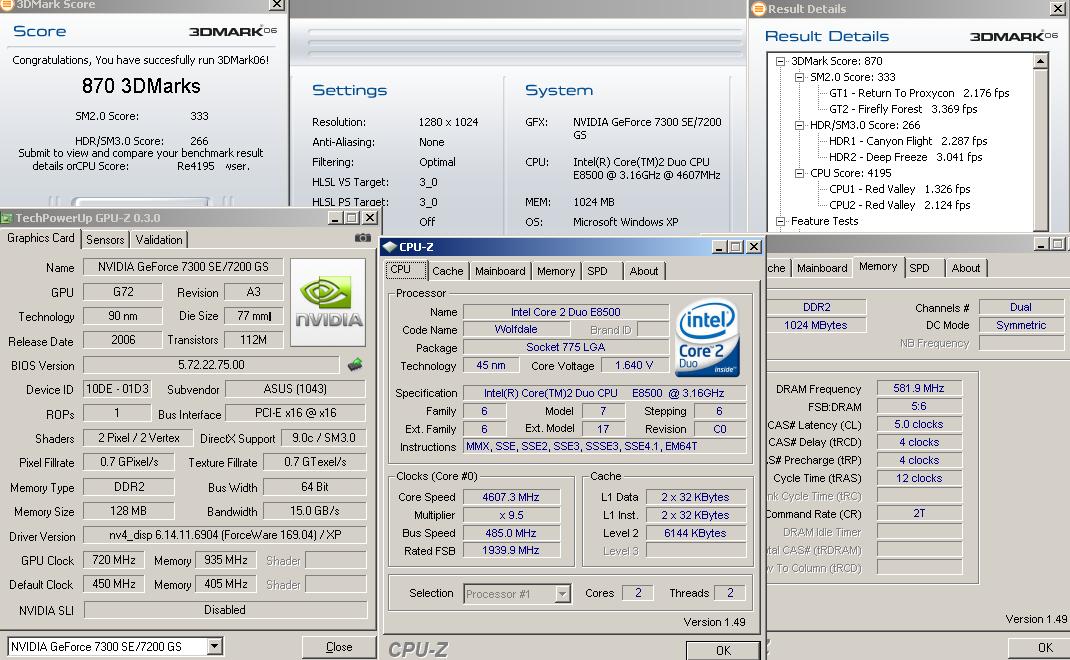
Task: Collapse the SM2.0 Score: 333 node
Action: coord(799,77)
